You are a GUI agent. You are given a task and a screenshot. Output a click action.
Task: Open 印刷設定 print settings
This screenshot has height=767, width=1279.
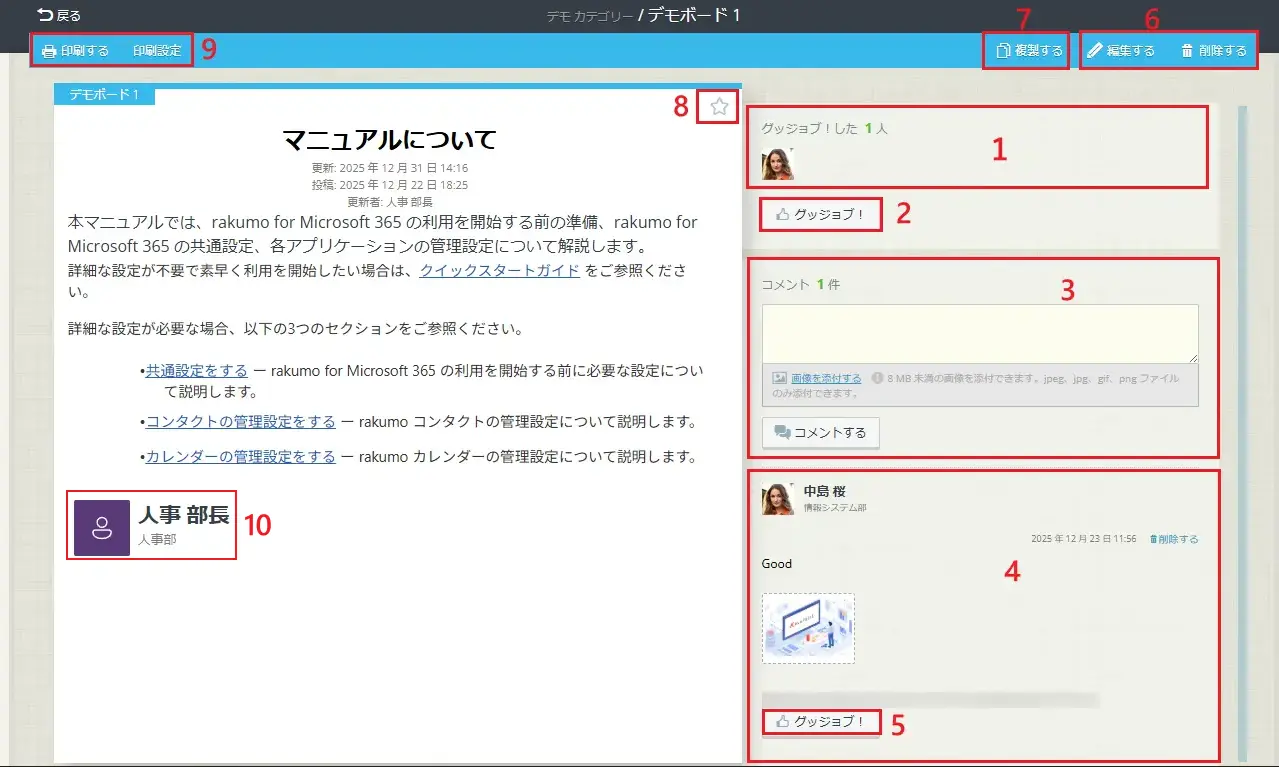[157, 50]
